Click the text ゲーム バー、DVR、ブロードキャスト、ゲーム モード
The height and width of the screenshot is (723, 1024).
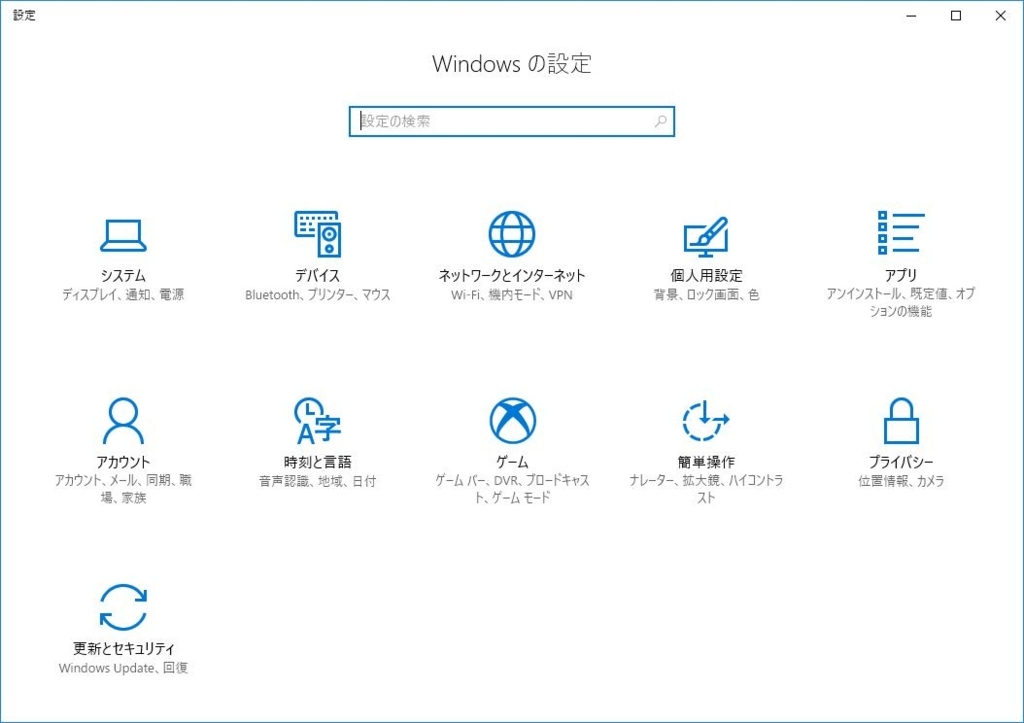point(513,489)
